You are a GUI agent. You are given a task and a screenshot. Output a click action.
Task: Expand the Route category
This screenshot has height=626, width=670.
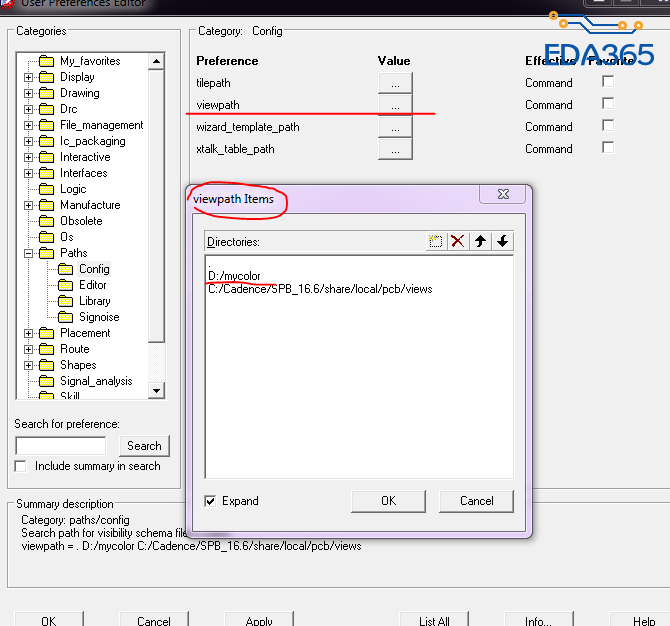point(28,349)
